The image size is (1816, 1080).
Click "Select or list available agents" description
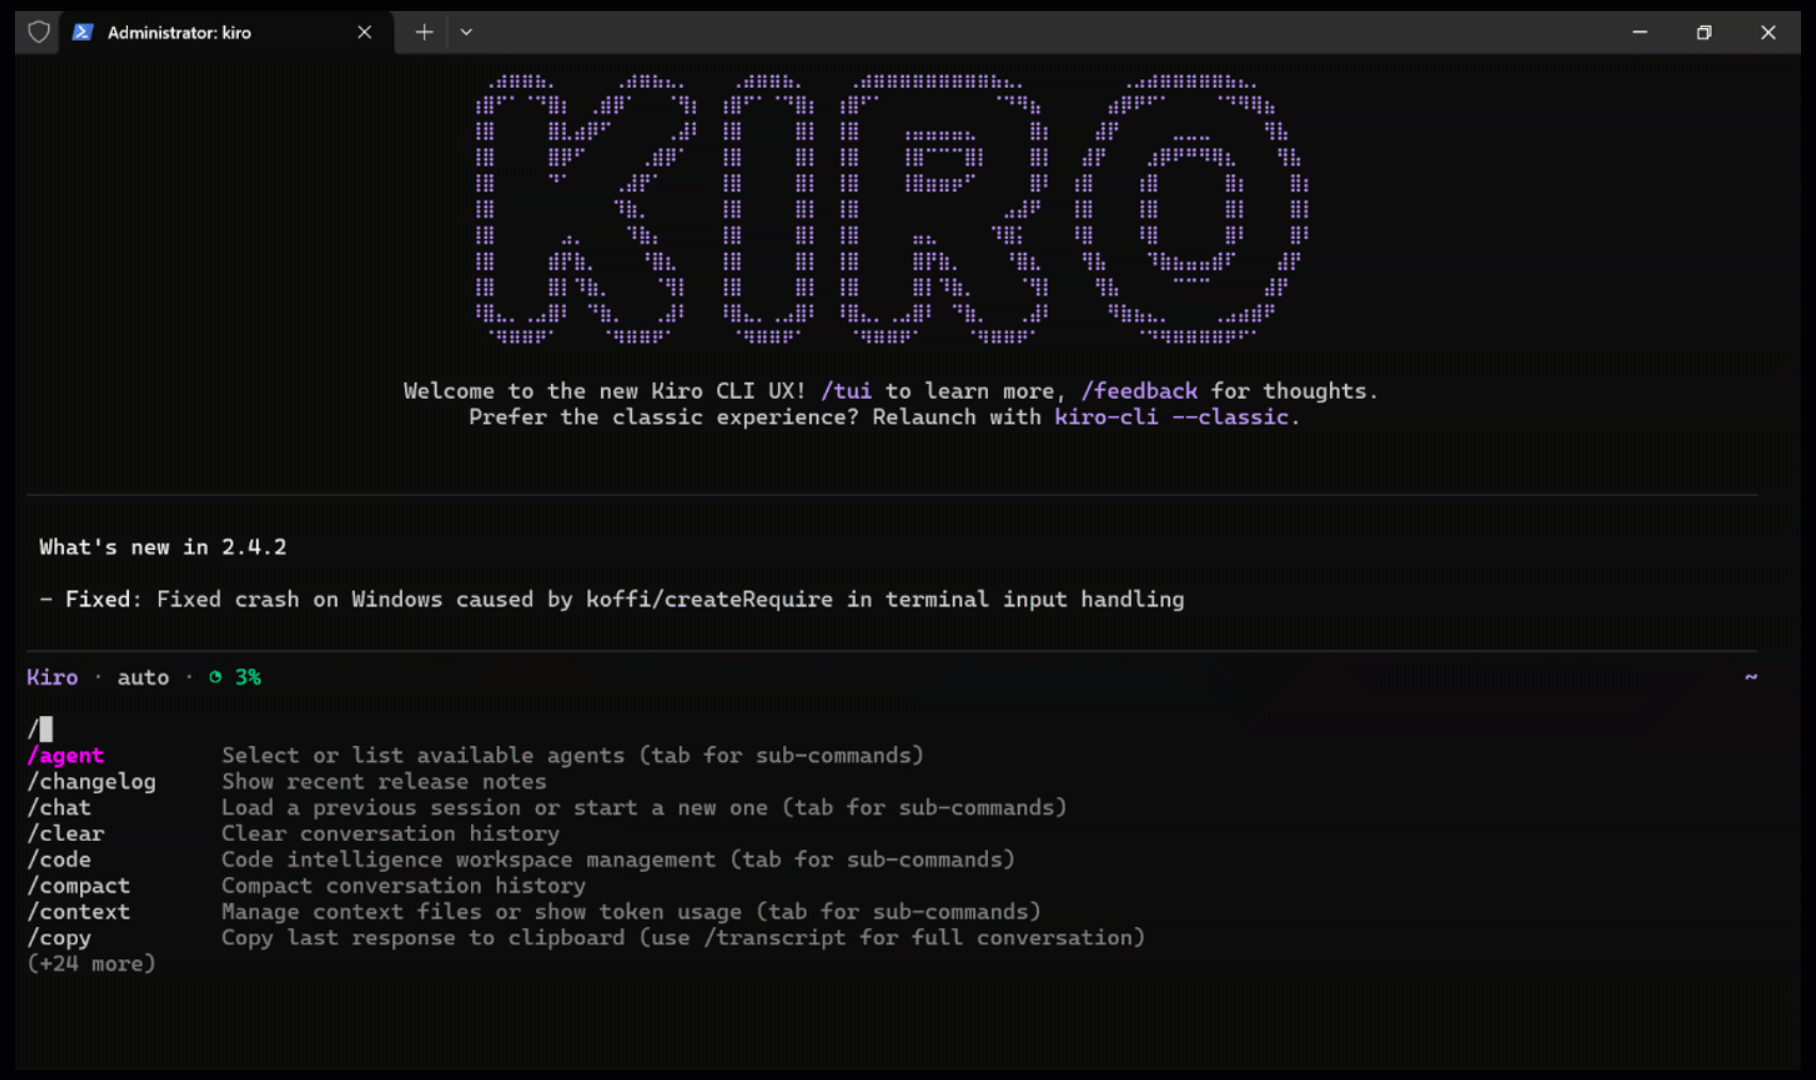click(x=573, y=756)
